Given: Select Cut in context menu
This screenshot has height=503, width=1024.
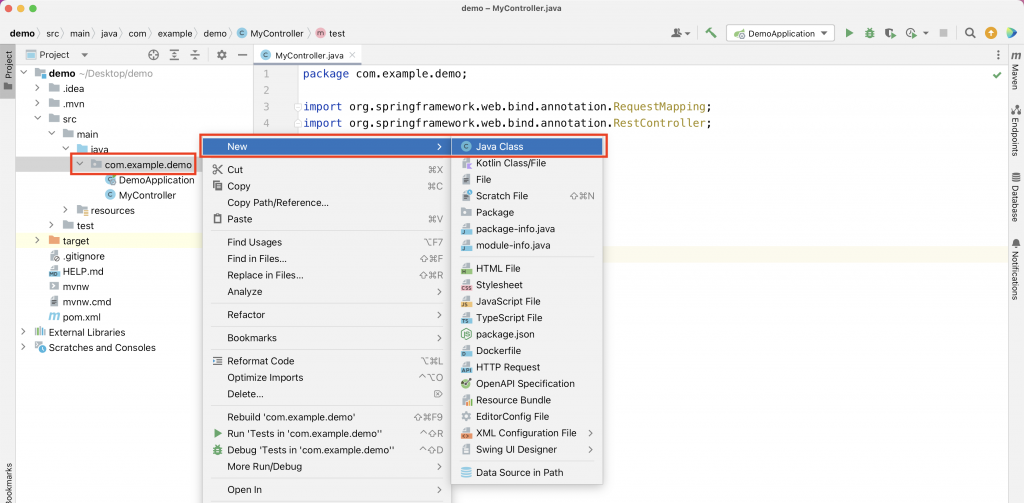Looking at the screenshot, I should [327, 170].
